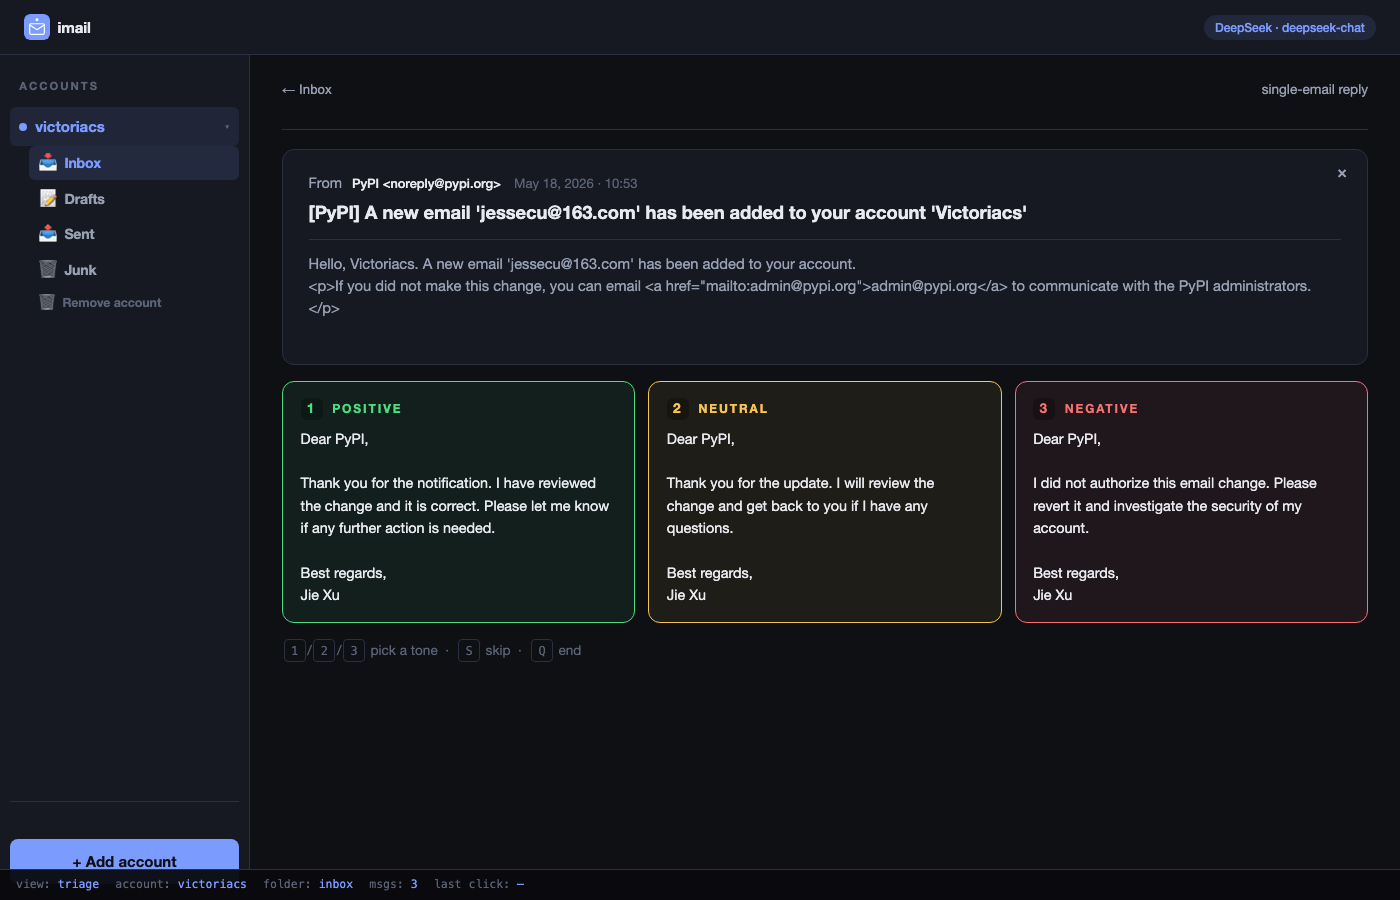Click the Drafts notepad icon
The width and height of the screenshot is (1400, 900).
point(48,199)
